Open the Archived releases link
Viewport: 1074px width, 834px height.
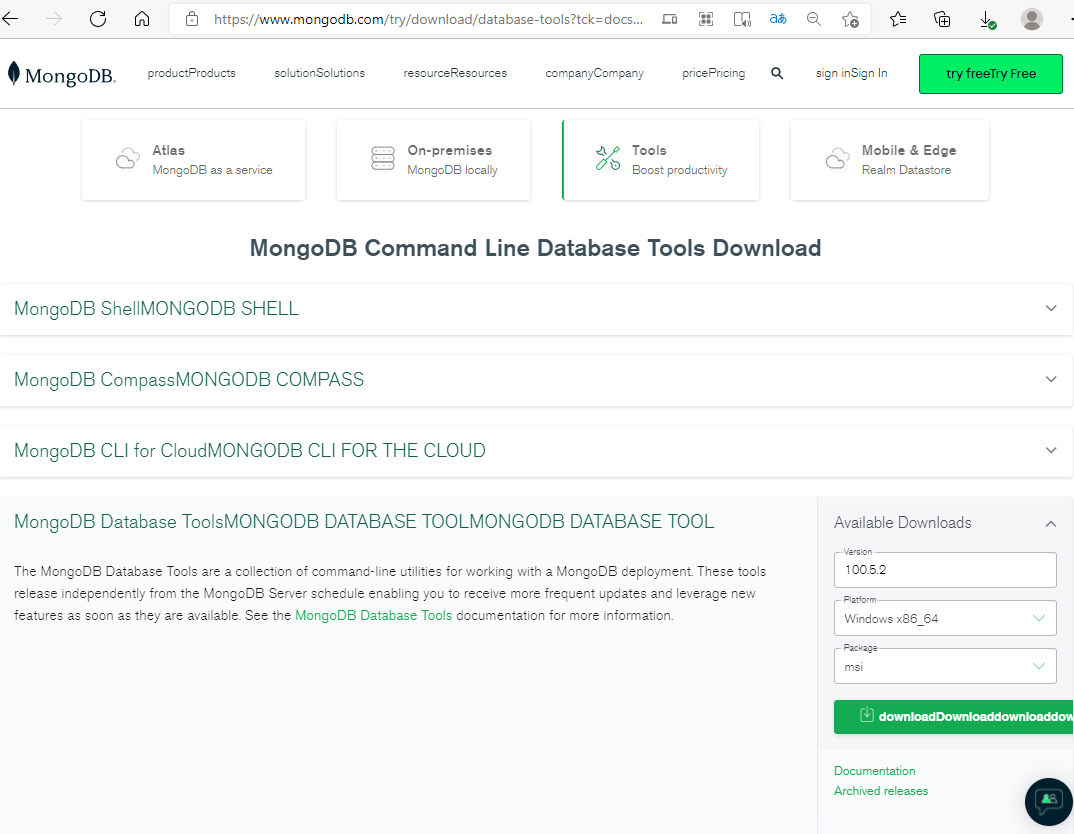click(881, 791)
